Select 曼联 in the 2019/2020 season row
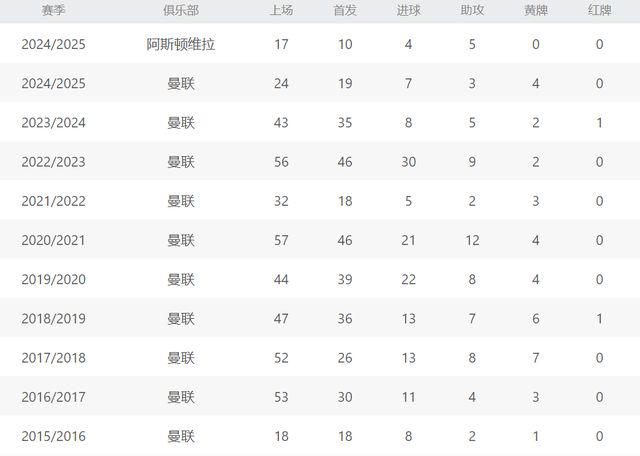The image size is (640, 456). (181, 279)
